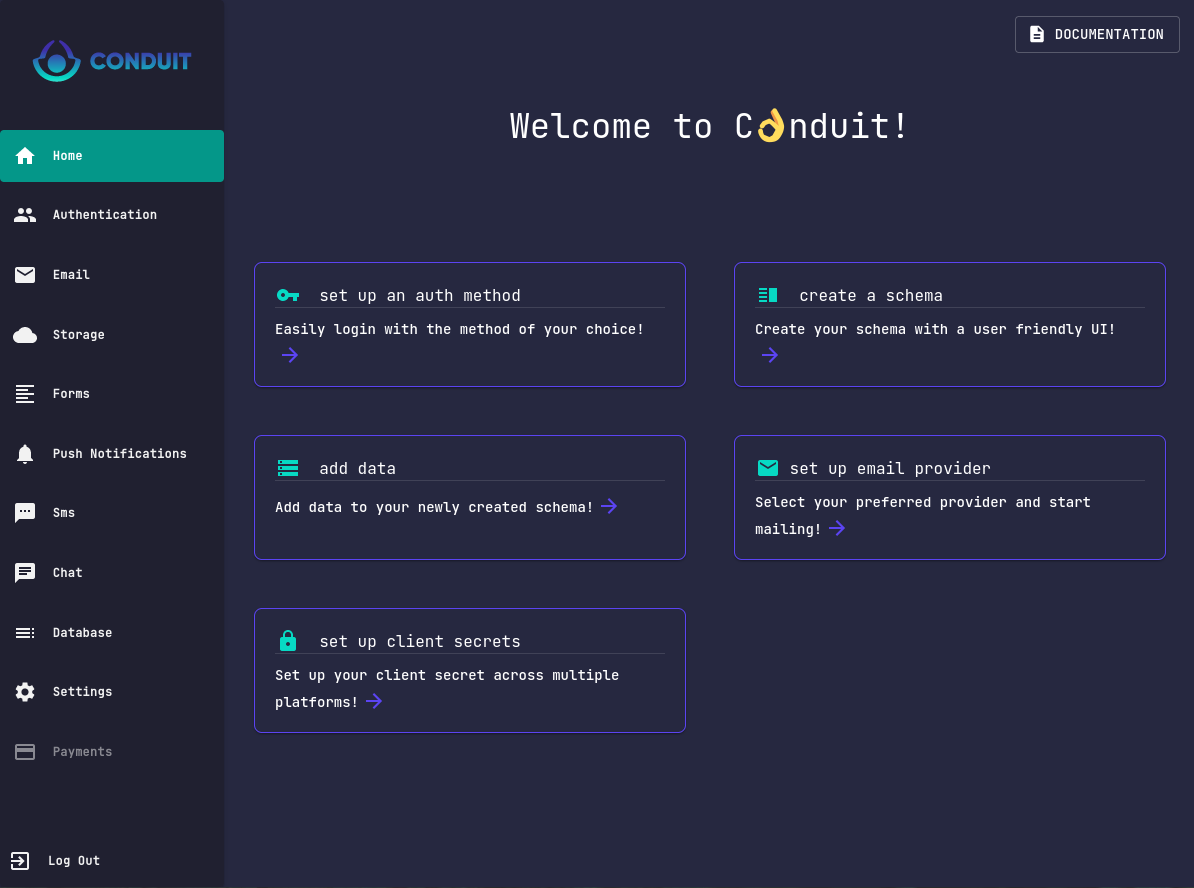This screenshot has height=888, width=1194.
Task: Open the Chat module
Action: point(112,573)
